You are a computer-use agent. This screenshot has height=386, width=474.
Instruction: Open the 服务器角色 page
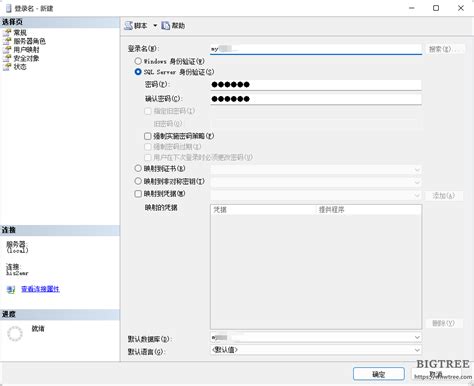point(29,41)
